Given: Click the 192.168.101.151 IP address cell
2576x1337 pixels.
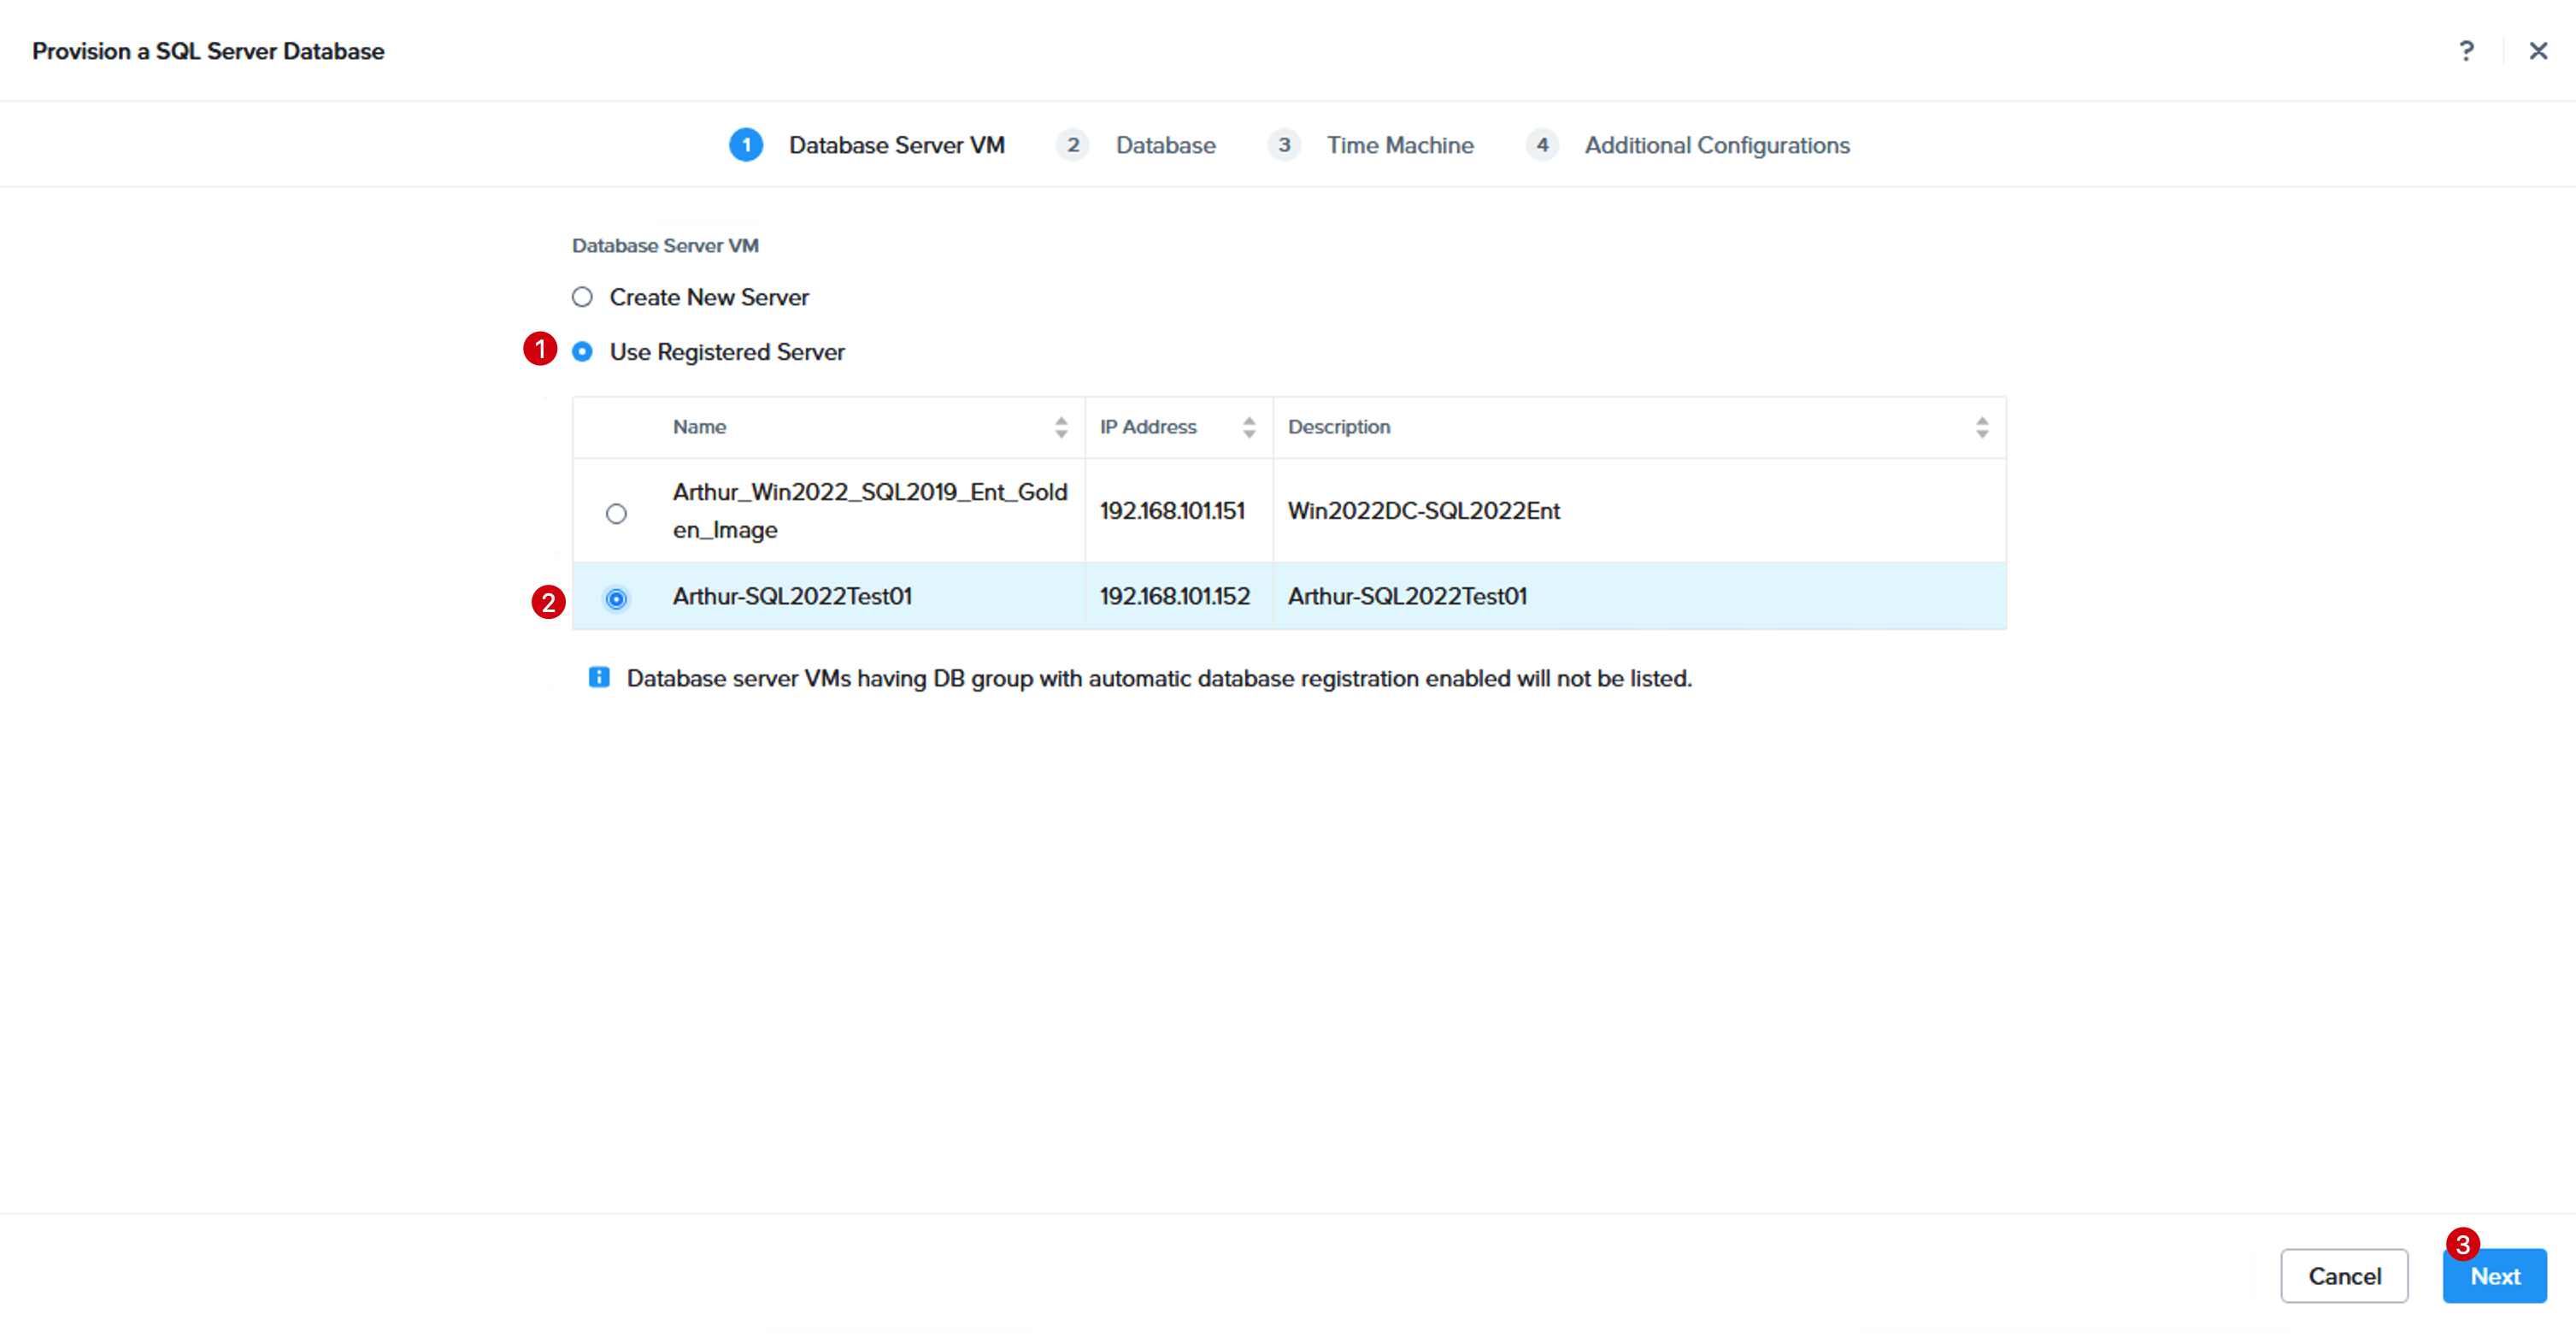Looking at the screenshot, I should (1172, 511).
